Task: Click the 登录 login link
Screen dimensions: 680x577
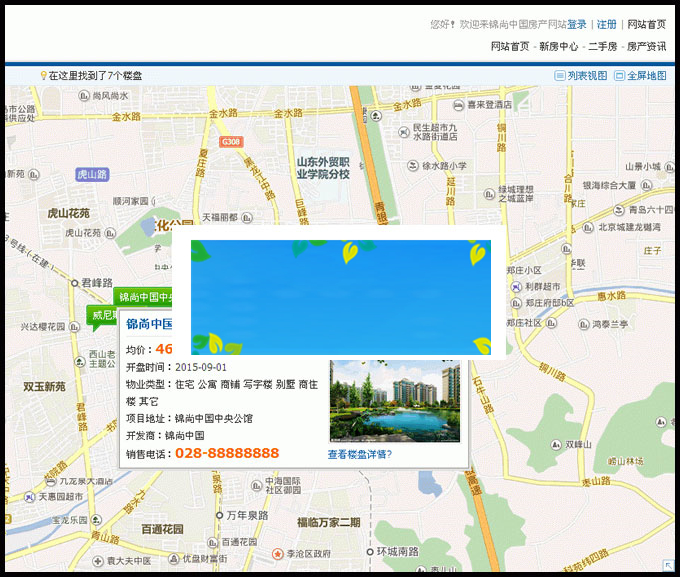Action: 577,24
